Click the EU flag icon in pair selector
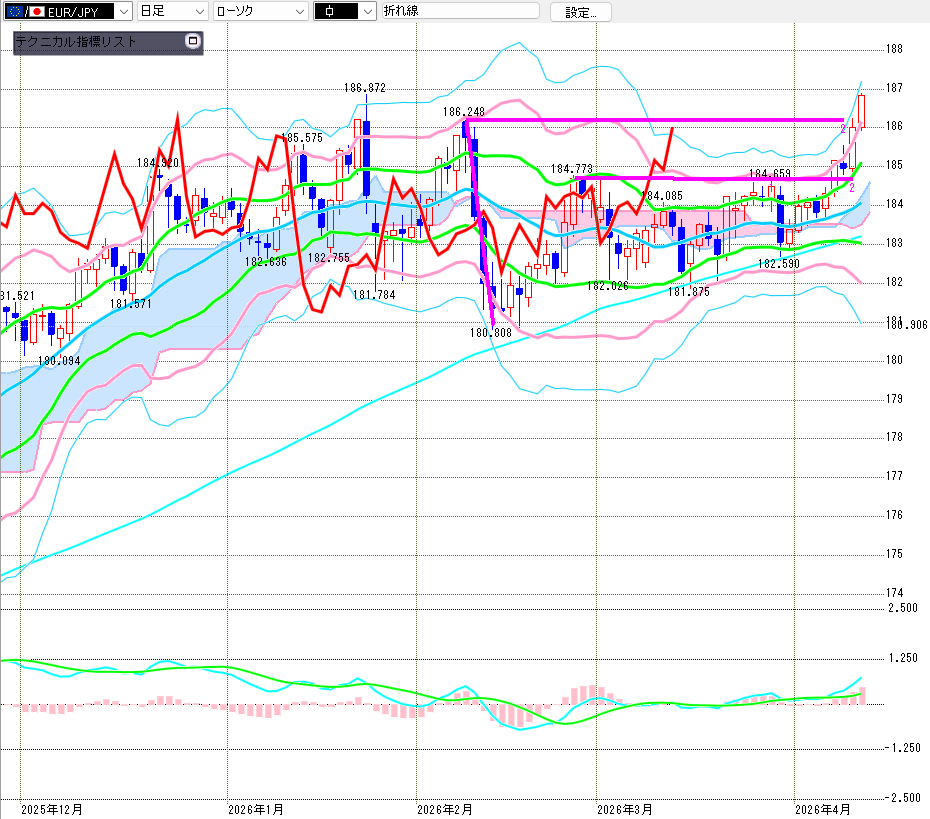The image size is (930, 819). [x=14, y=11]
